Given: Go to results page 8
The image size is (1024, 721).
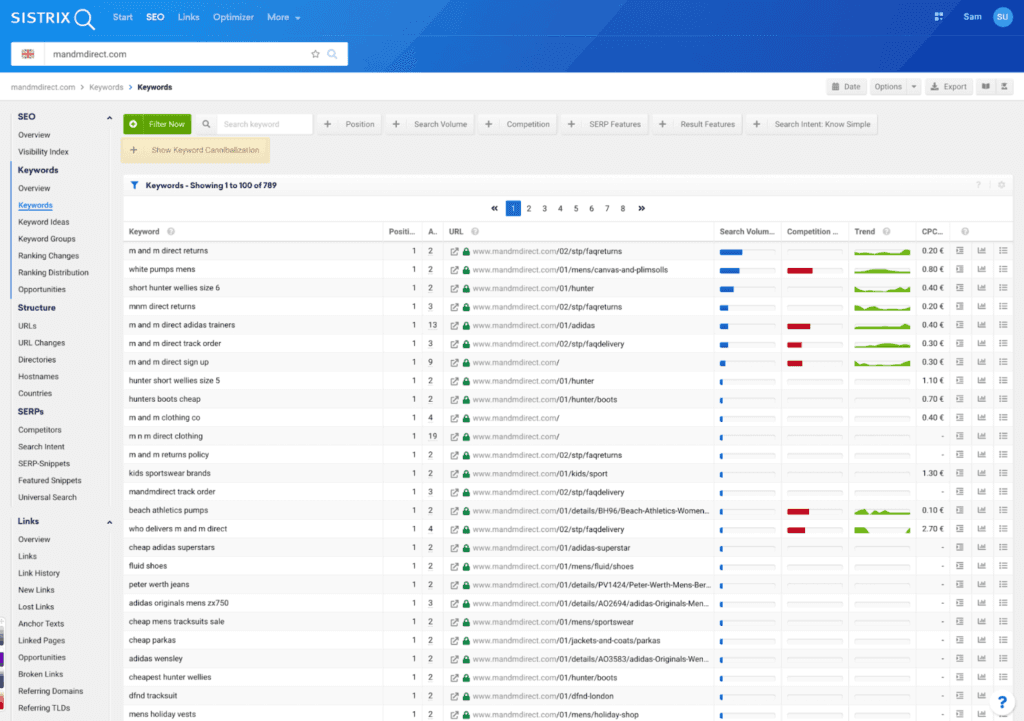Looking at the screenshot, I should (x=623, y=209).
